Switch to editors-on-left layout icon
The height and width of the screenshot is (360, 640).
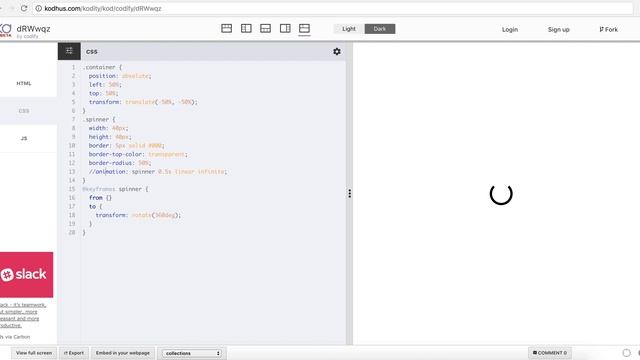click(x=246, y=28)
